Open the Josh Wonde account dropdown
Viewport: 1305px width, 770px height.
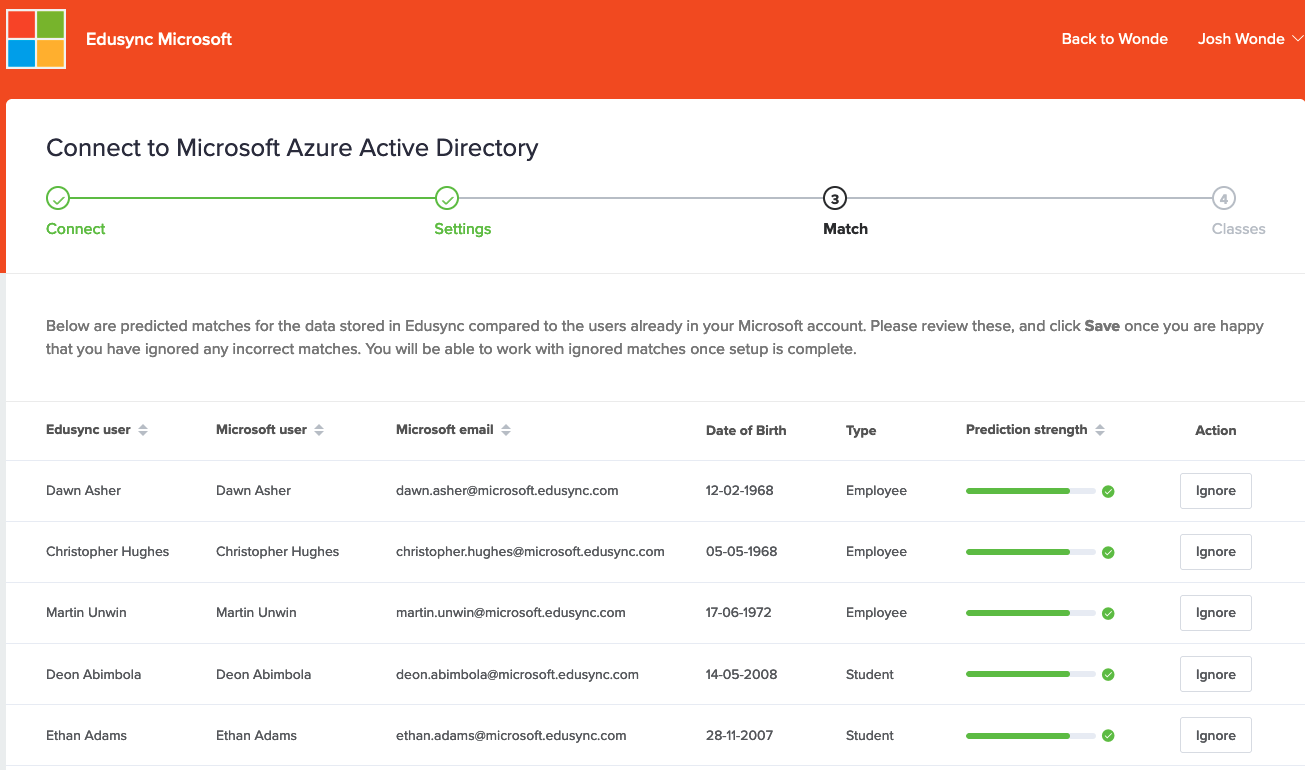click(x=1250, y=39)
